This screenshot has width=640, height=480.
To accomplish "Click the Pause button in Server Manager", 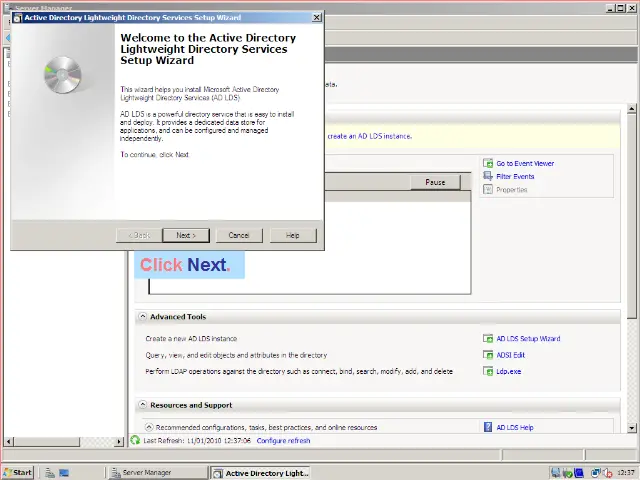I will 435,182.
